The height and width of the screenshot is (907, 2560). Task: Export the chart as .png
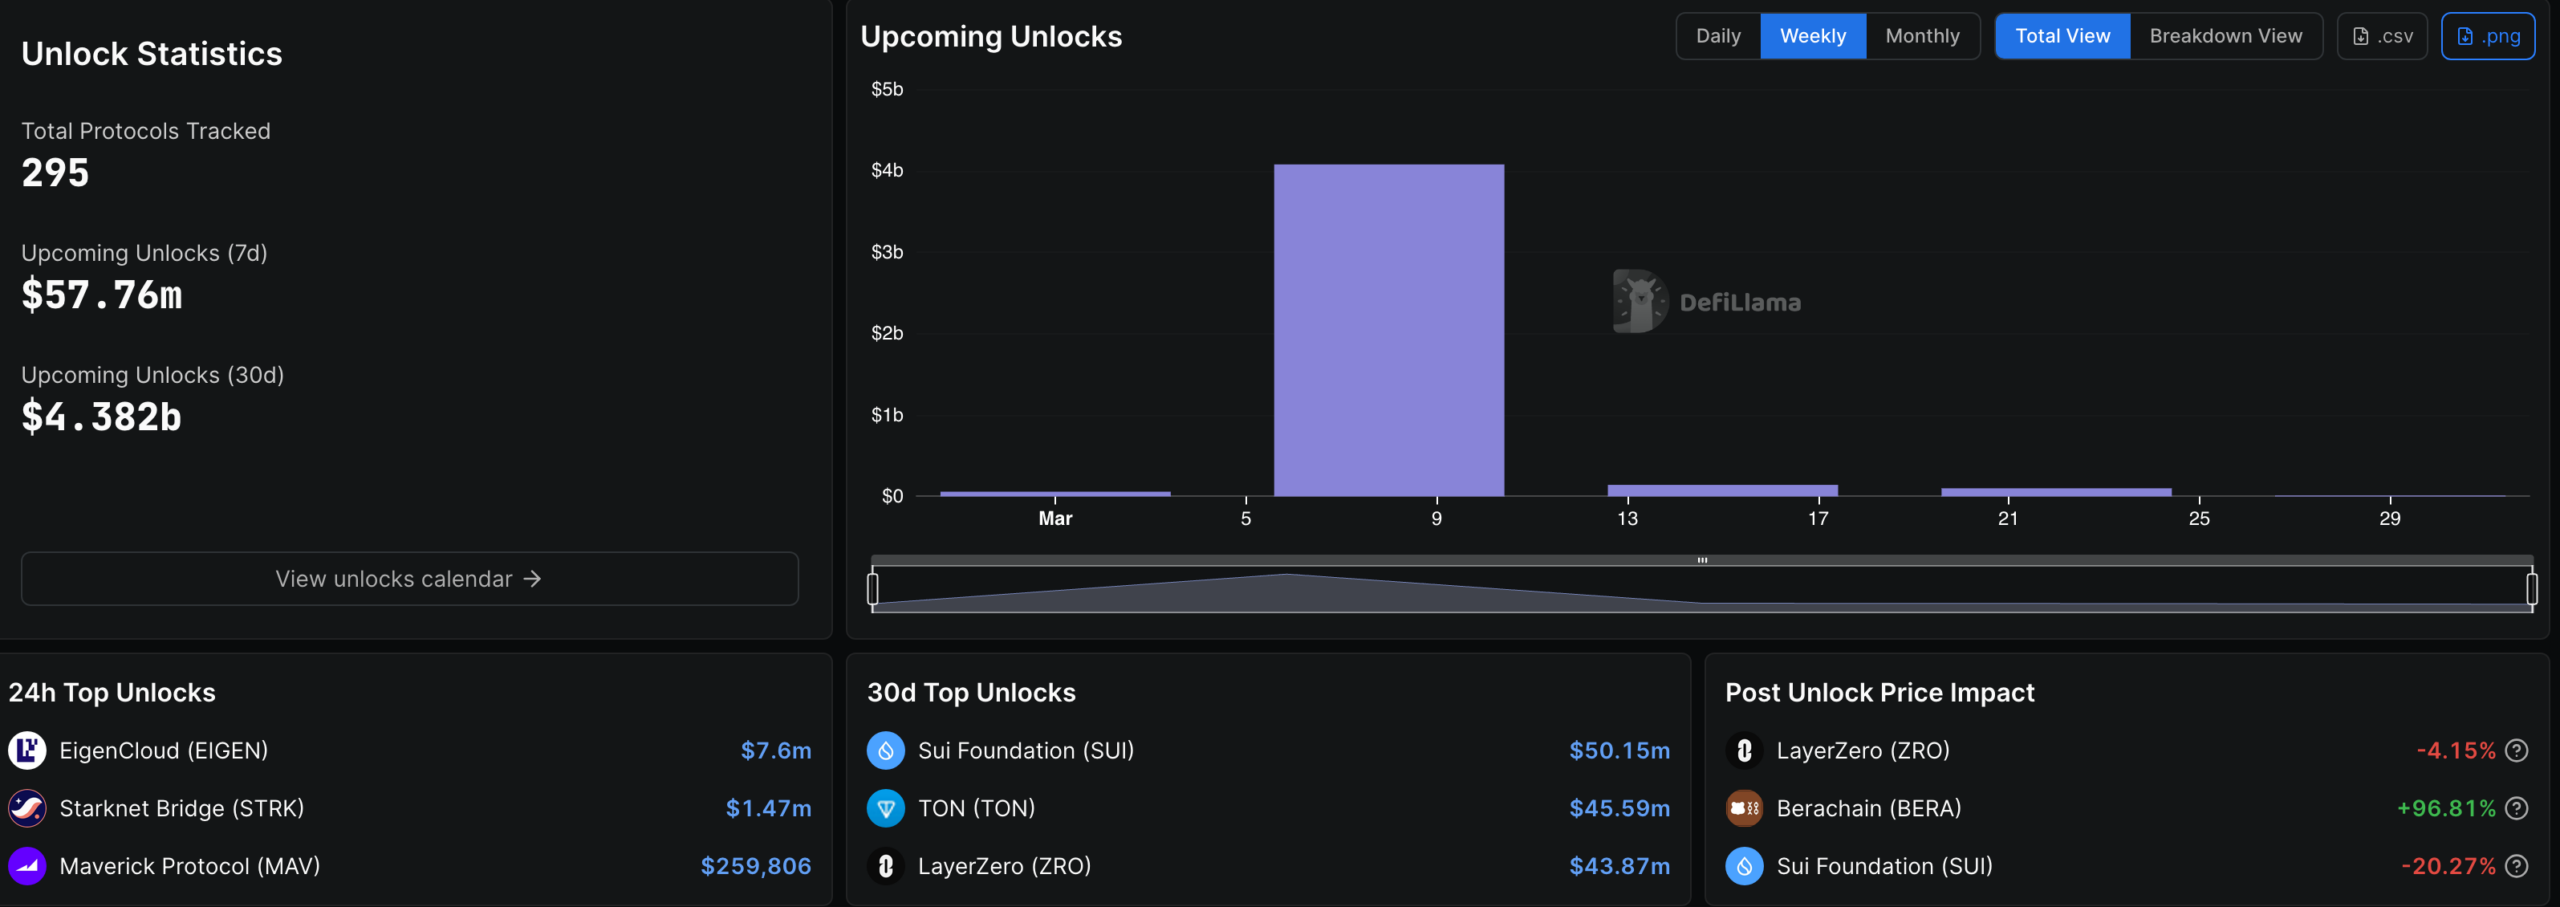tap(2488, 36)
